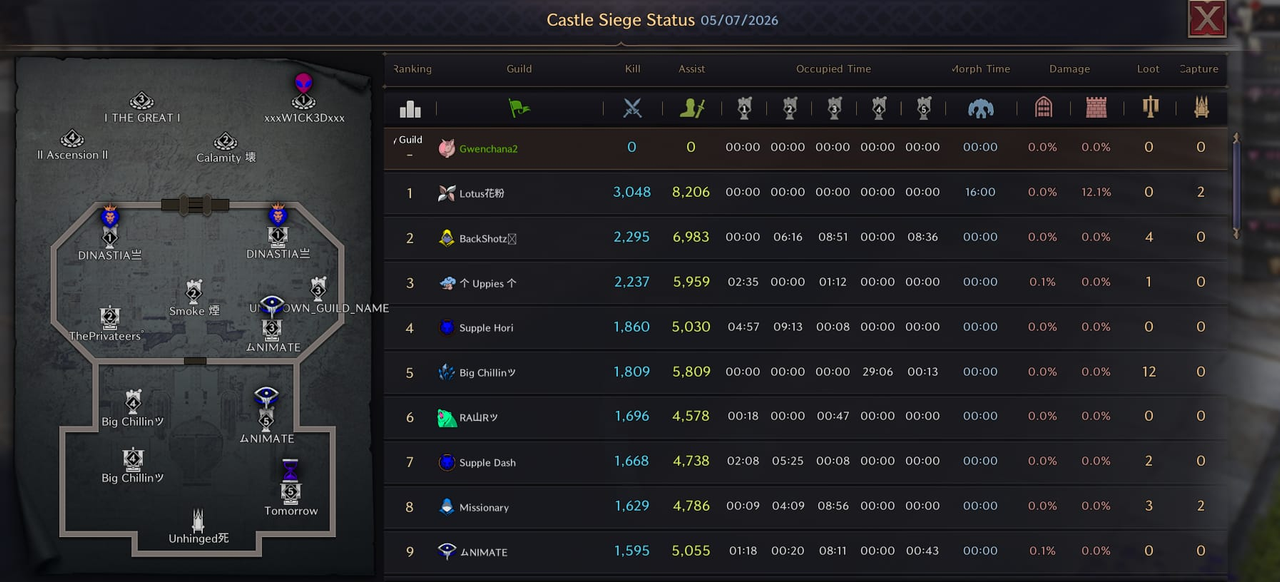Viewport: 1280px width, 582px height.
Task: Sort by the blue Morph Time icon
Action: [x=980, y=108]
